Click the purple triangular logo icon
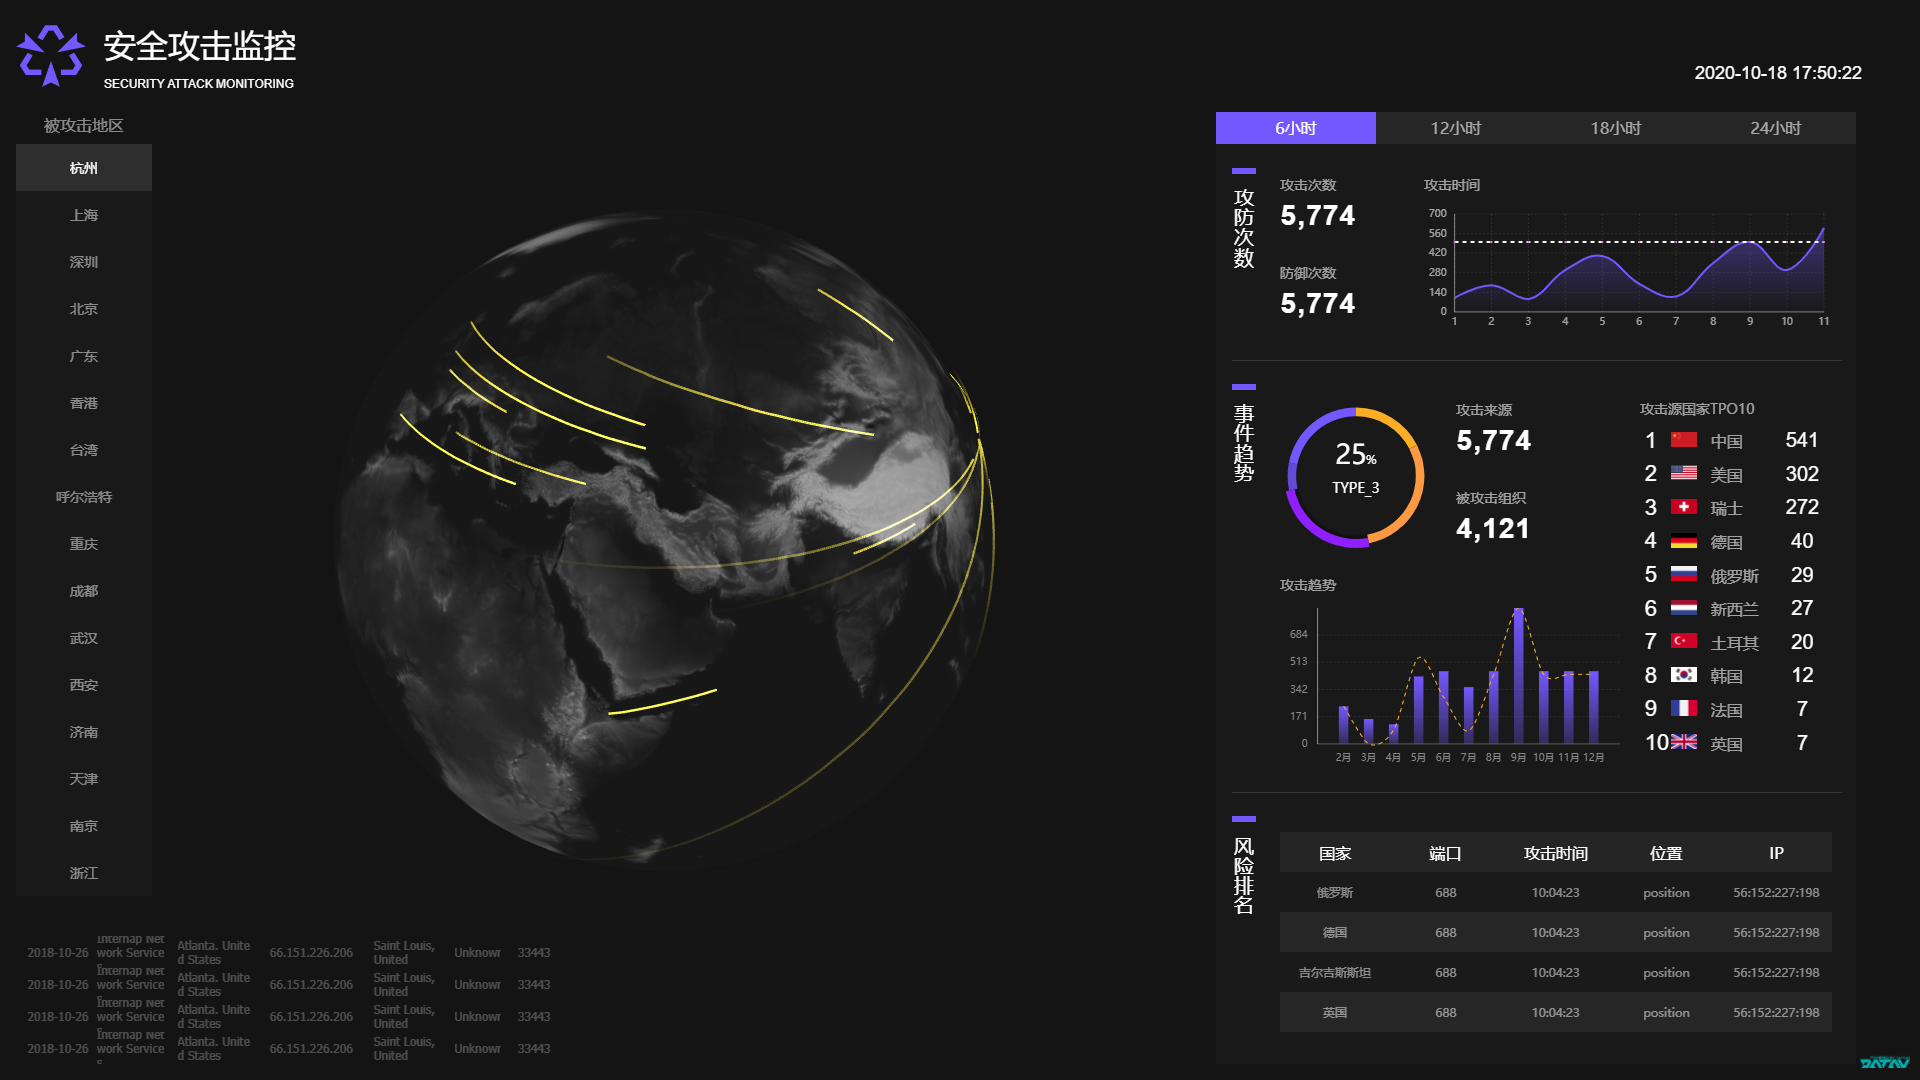This screenshot has width=1920, height=1080. (x=50, y=56)
